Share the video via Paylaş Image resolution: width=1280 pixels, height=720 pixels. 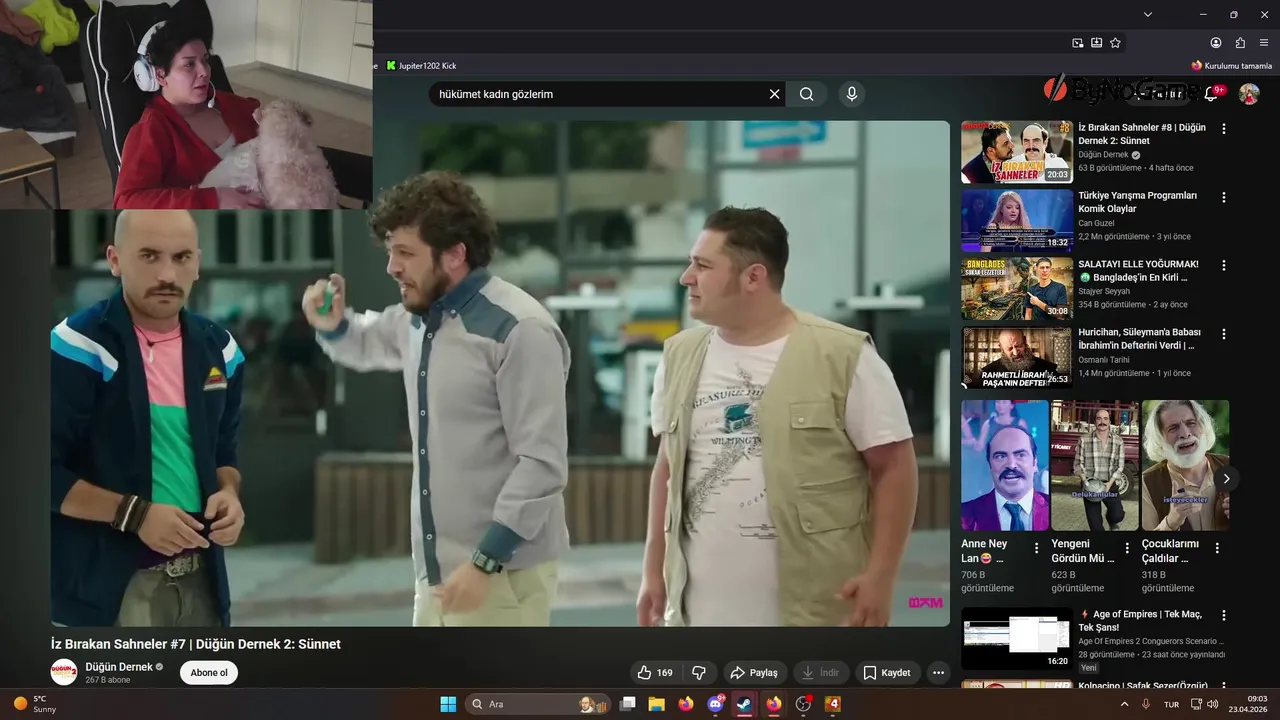[x=754, y=673]
